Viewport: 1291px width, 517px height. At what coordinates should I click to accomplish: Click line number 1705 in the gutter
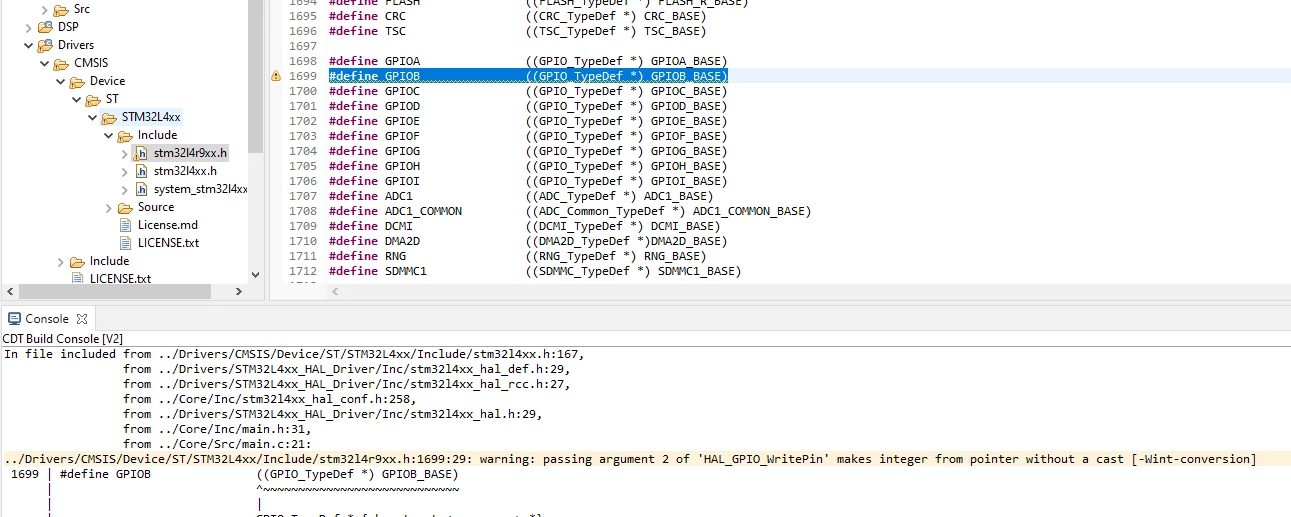coord(303,166)
